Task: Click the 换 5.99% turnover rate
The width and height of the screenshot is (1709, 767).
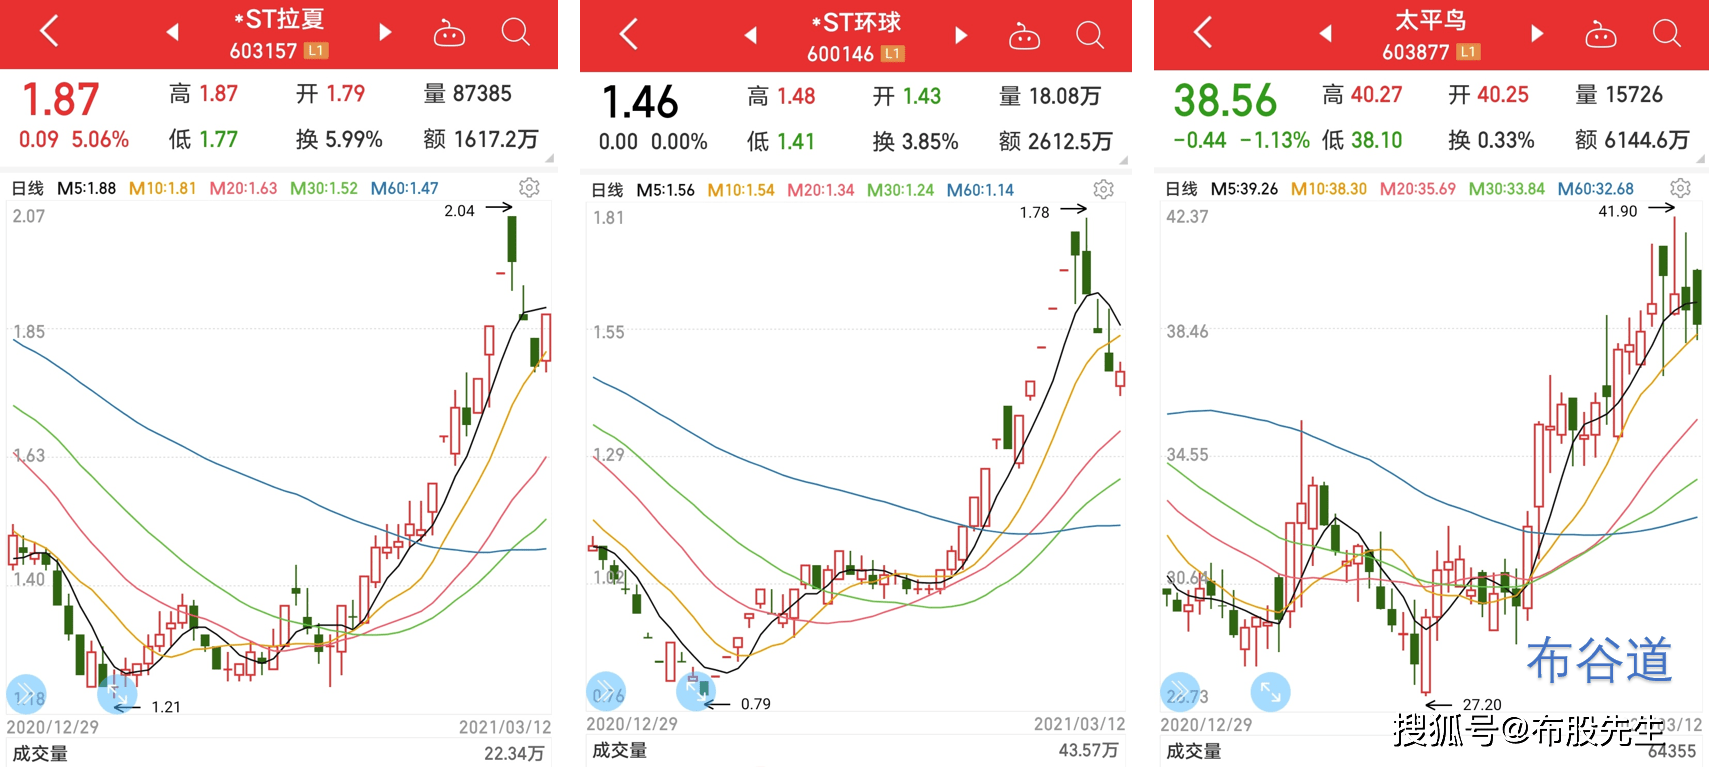Action: click(339, 139)
